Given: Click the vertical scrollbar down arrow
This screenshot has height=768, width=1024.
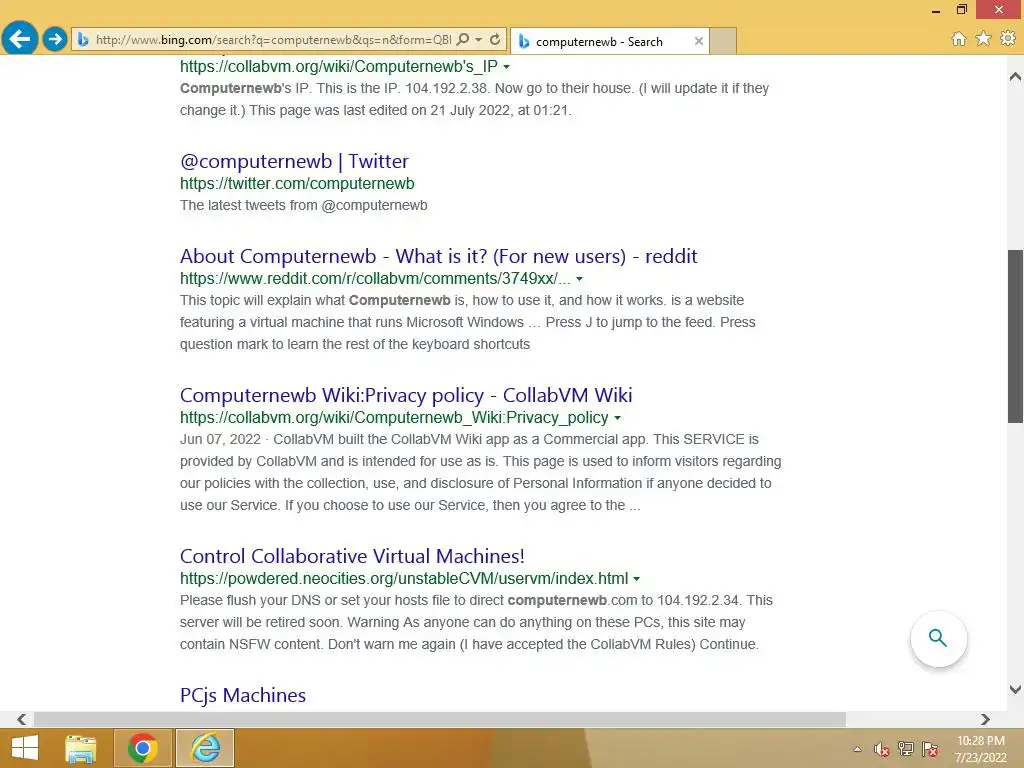Looking at the screenshot, I should 1015,689.
